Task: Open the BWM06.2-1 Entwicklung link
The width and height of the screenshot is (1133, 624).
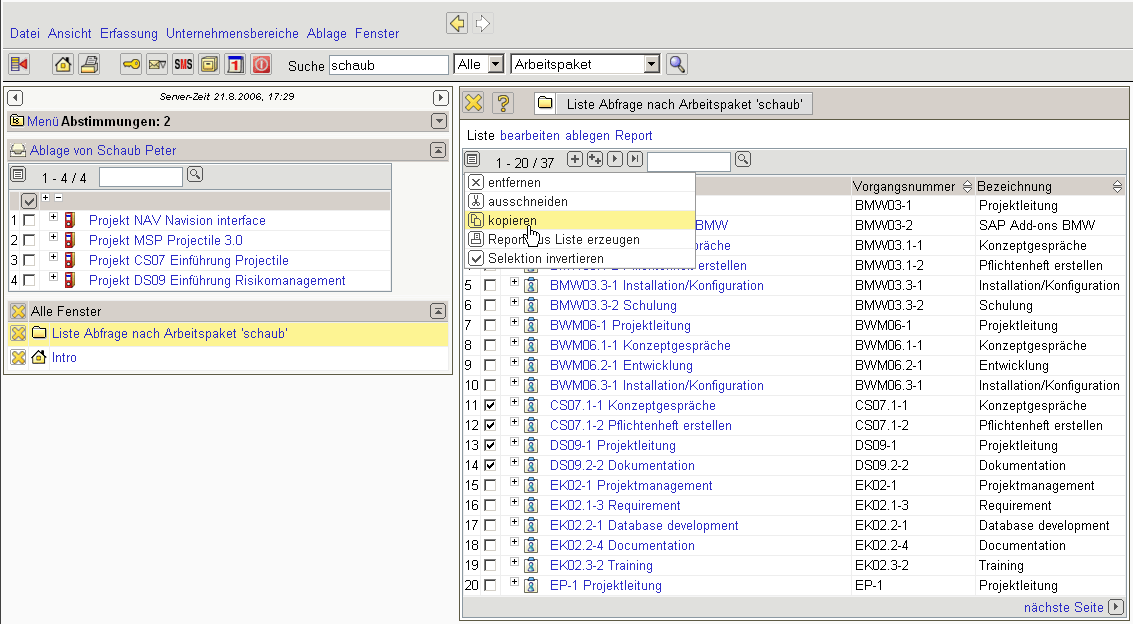Action: pos(621,365)
